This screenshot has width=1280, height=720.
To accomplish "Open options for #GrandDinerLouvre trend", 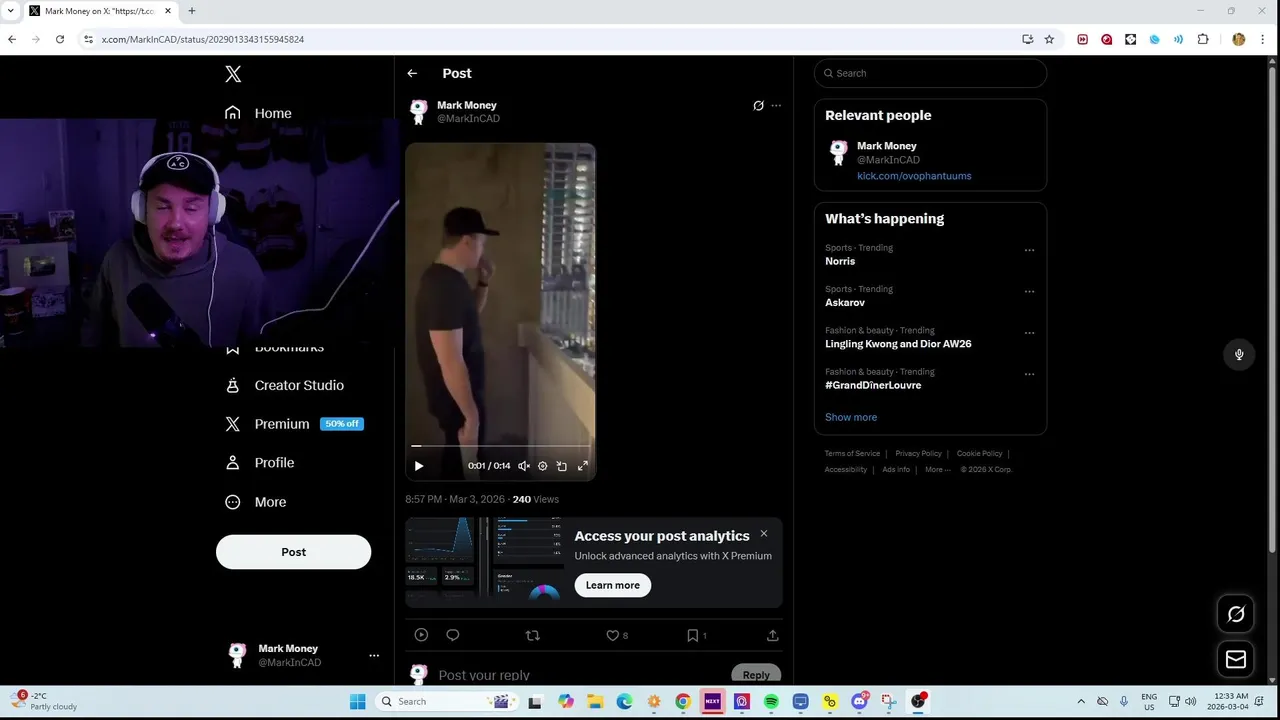I will point(1029,374).
